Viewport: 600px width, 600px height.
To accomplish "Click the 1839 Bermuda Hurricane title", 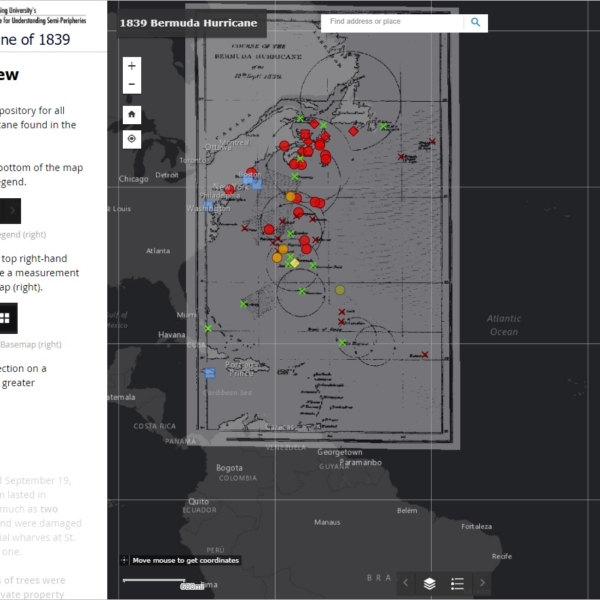I will point(191,21).
